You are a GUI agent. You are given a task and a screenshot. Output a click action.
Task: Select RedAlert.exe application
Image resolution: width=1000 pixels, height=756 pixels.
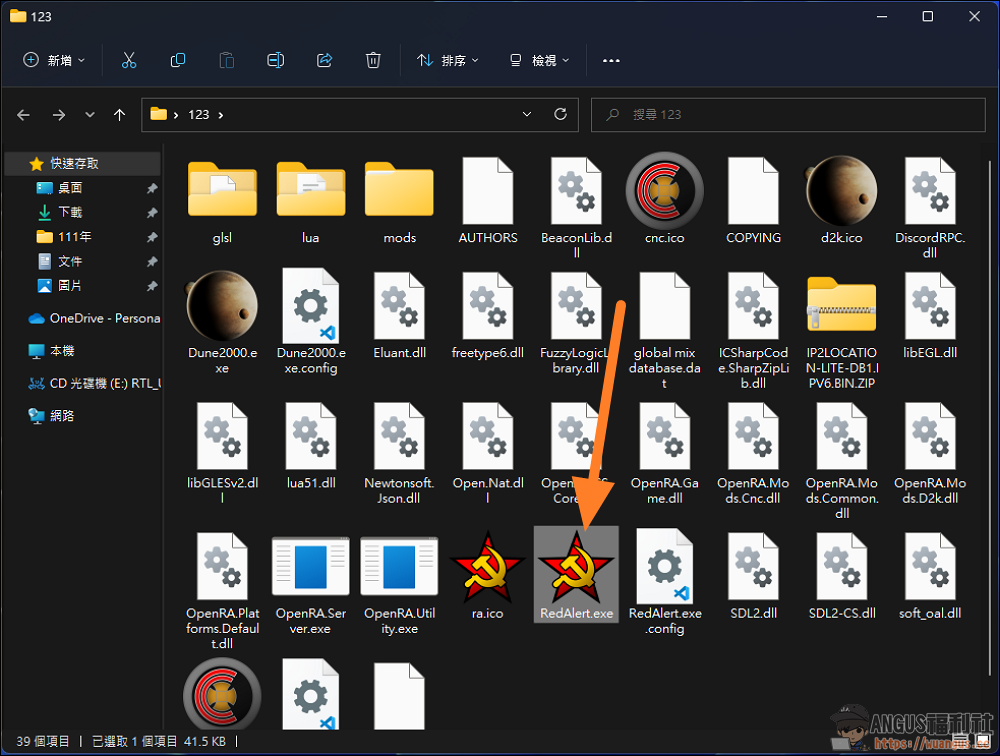coord(576,574)
